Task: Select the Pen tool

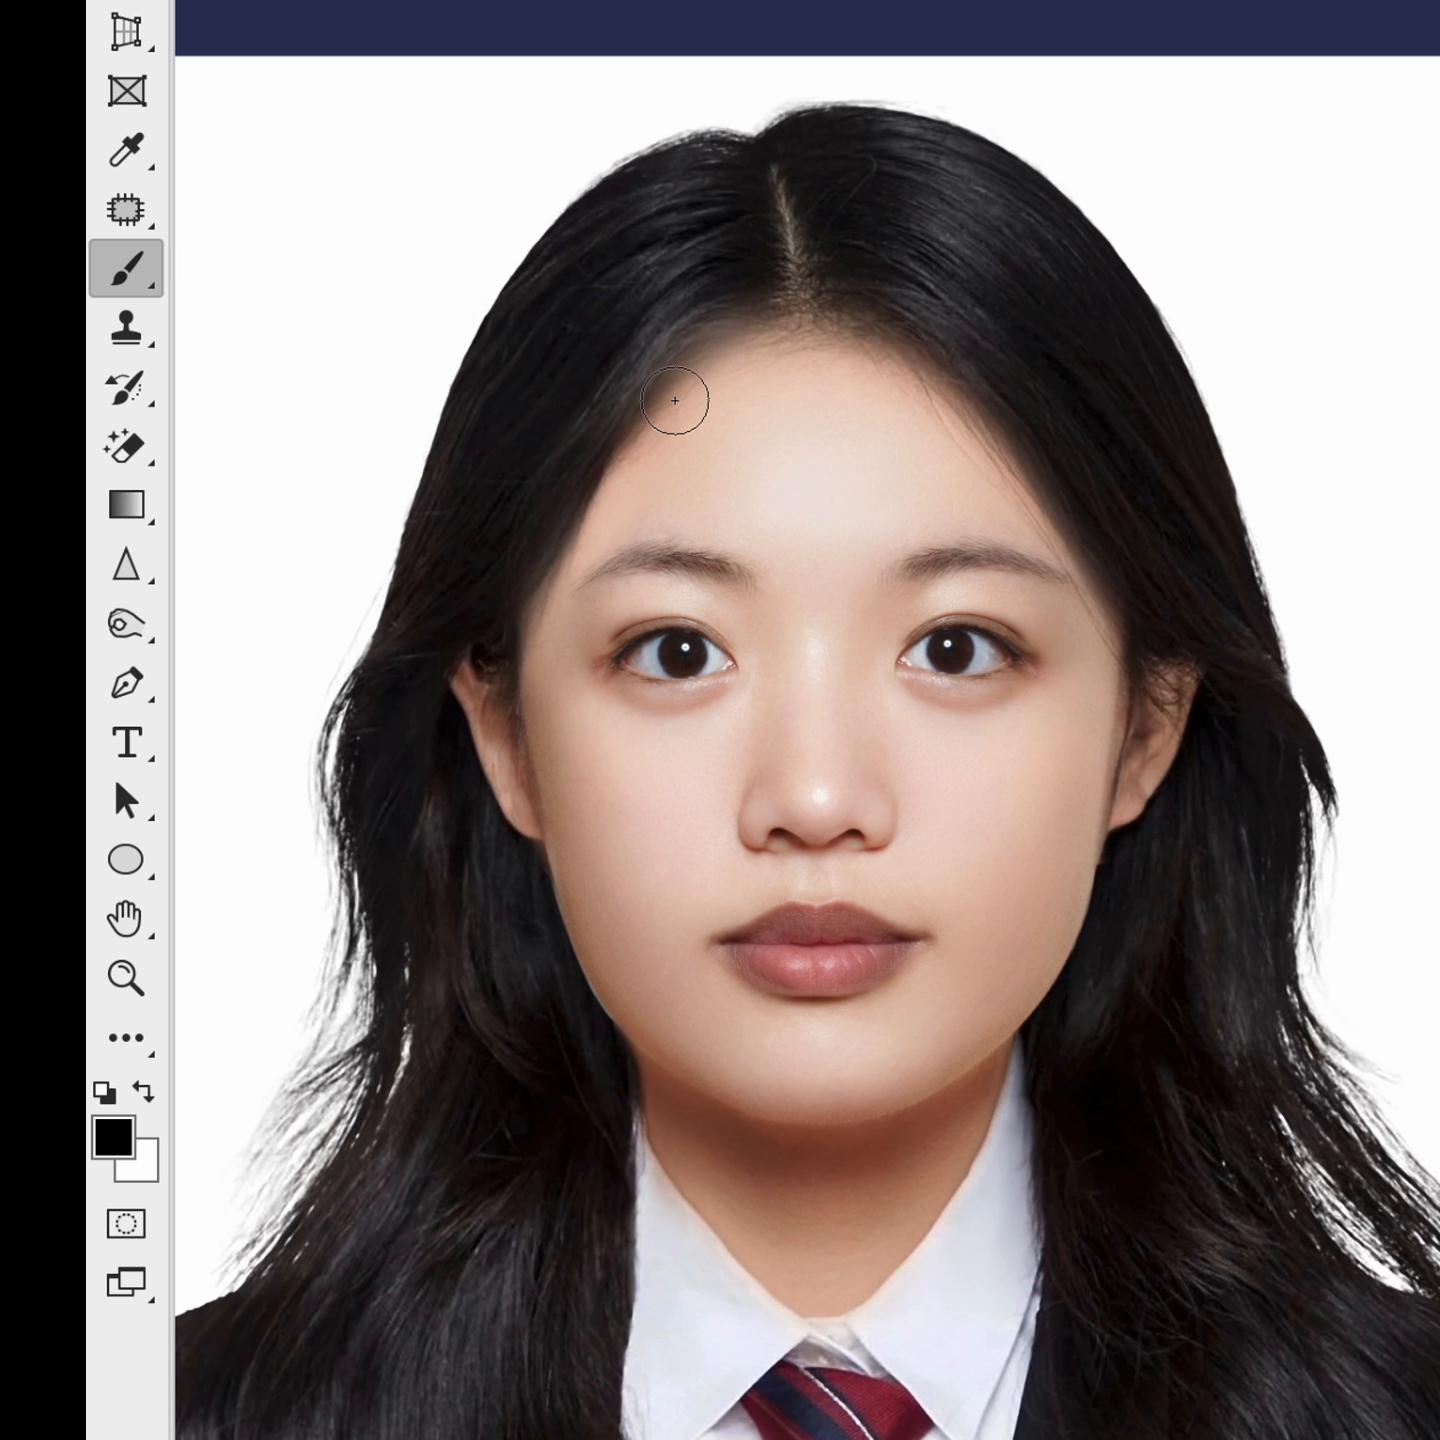Action: coord(126,683)
